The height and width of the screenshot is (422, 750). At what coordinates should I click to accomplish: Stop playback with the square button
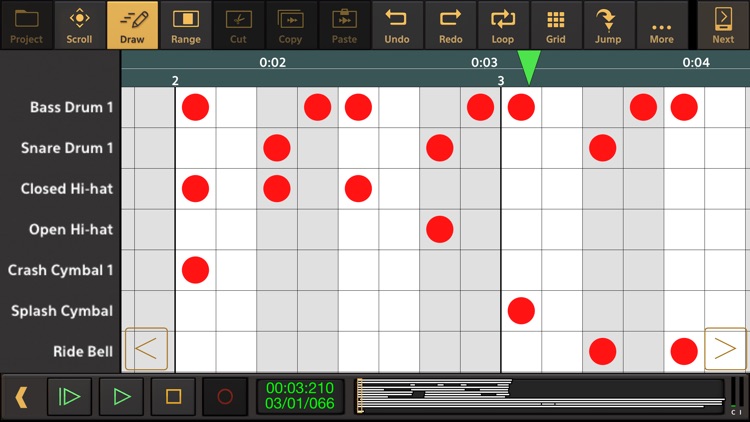pyautogui.click(x=173, y=397)
